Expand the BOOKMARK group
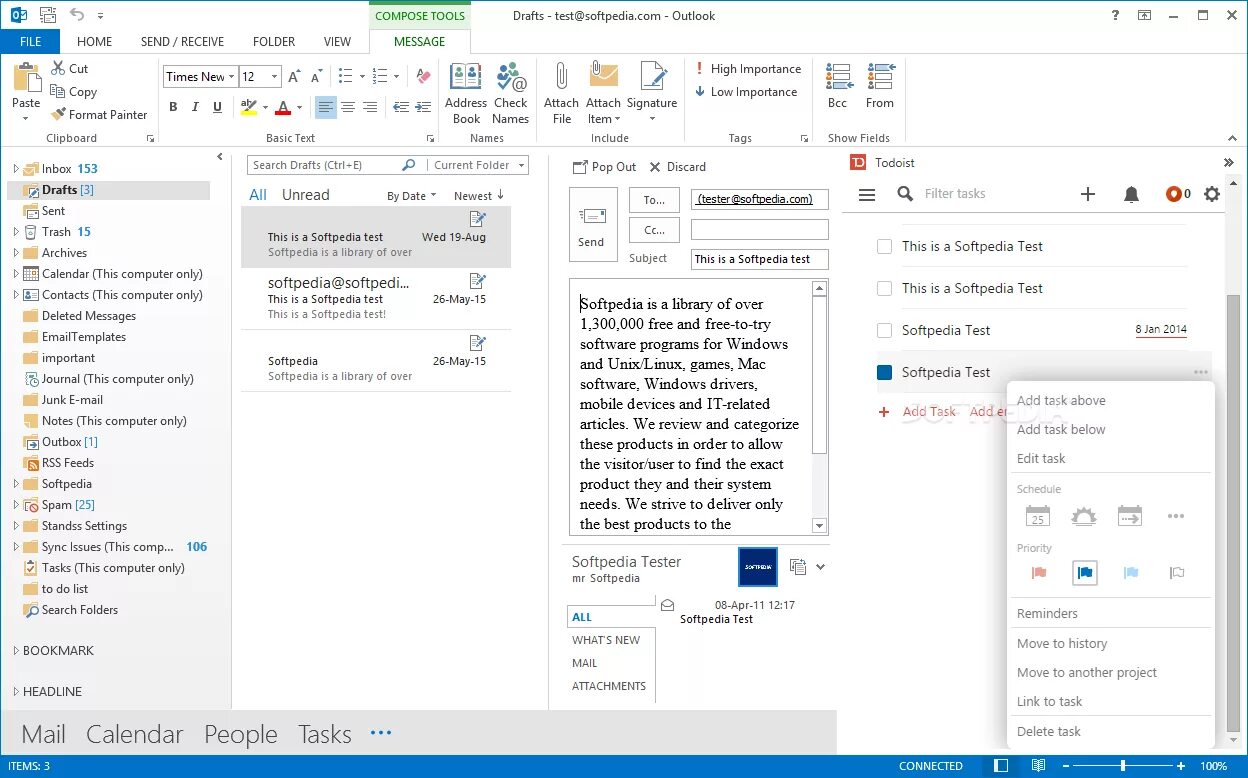Screen dimensions: 1248x778 click(x=16, y=651)
